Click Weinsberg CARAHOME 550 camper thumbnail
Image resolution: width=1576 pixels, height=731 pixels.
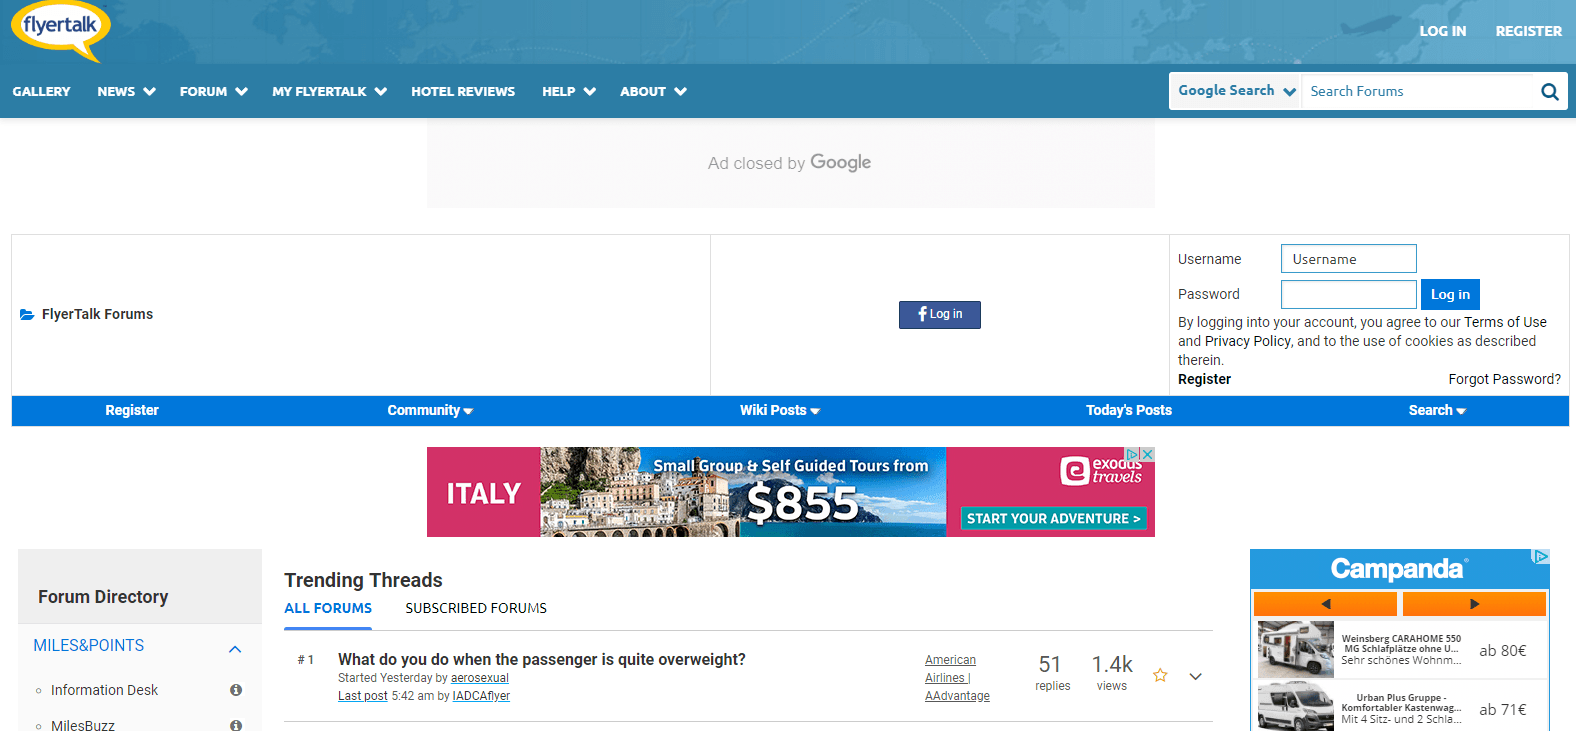click(1296, 649)
